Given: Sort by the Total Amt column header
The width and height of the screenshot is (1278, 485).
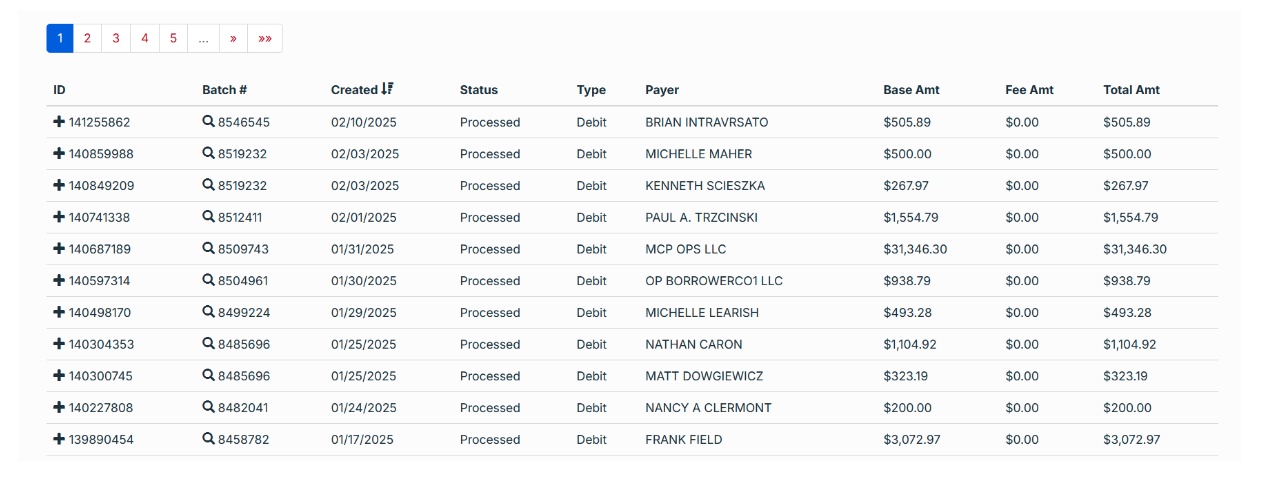Looking at the screenshot, I should (1131, 90).
